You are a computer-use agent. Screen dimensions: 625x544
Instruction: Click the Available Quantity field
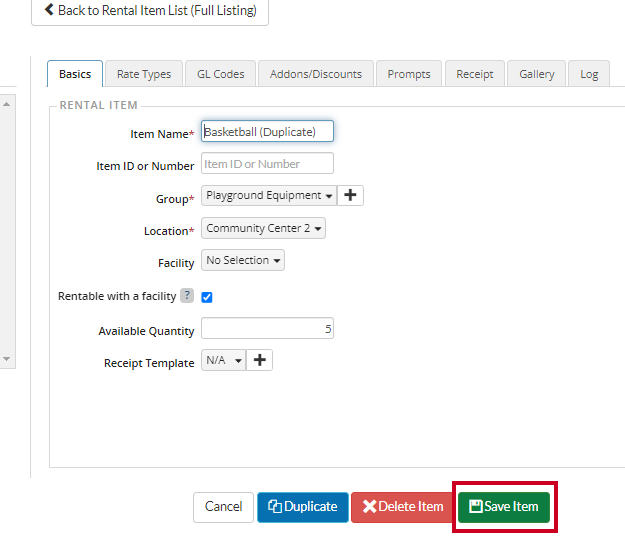267,328
